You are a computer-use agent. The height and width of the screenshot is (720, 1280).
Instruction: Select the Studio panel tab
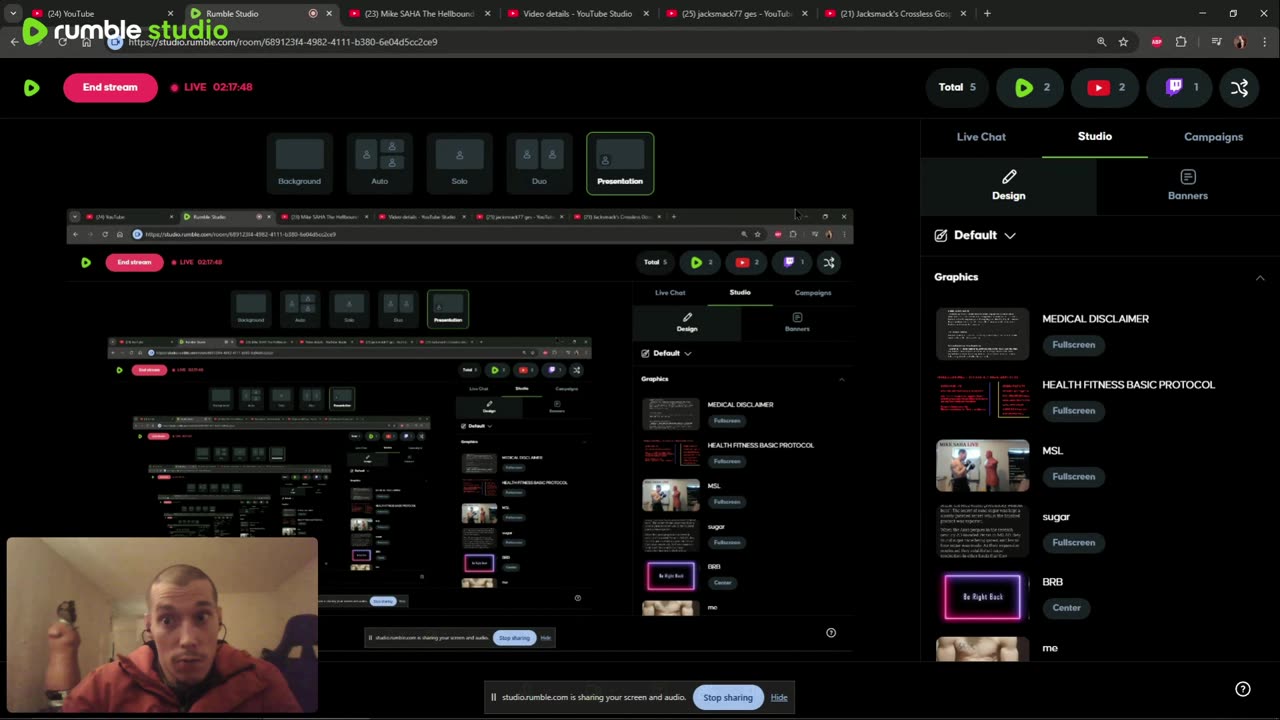pos(1095,137)
